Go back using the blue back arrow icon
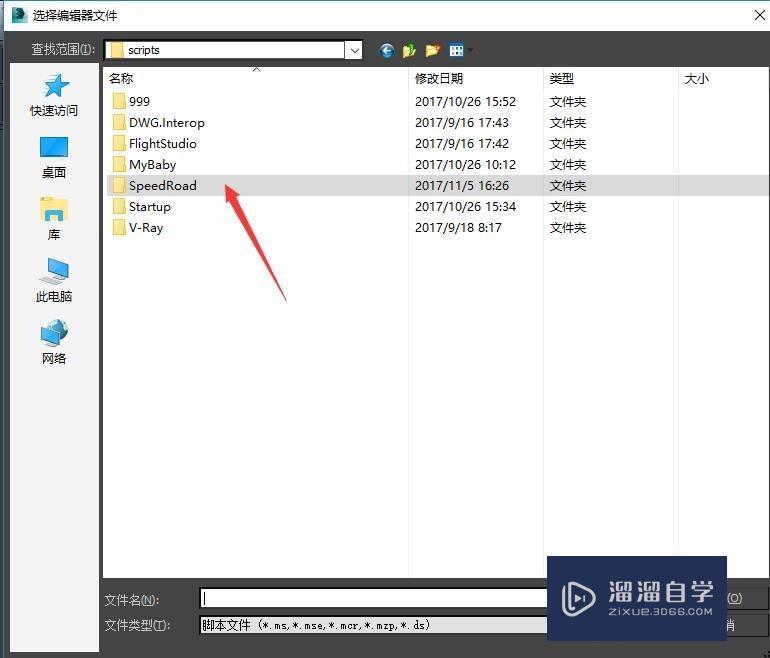The width and height of the screenshot is (770, 658). point(386,50)
